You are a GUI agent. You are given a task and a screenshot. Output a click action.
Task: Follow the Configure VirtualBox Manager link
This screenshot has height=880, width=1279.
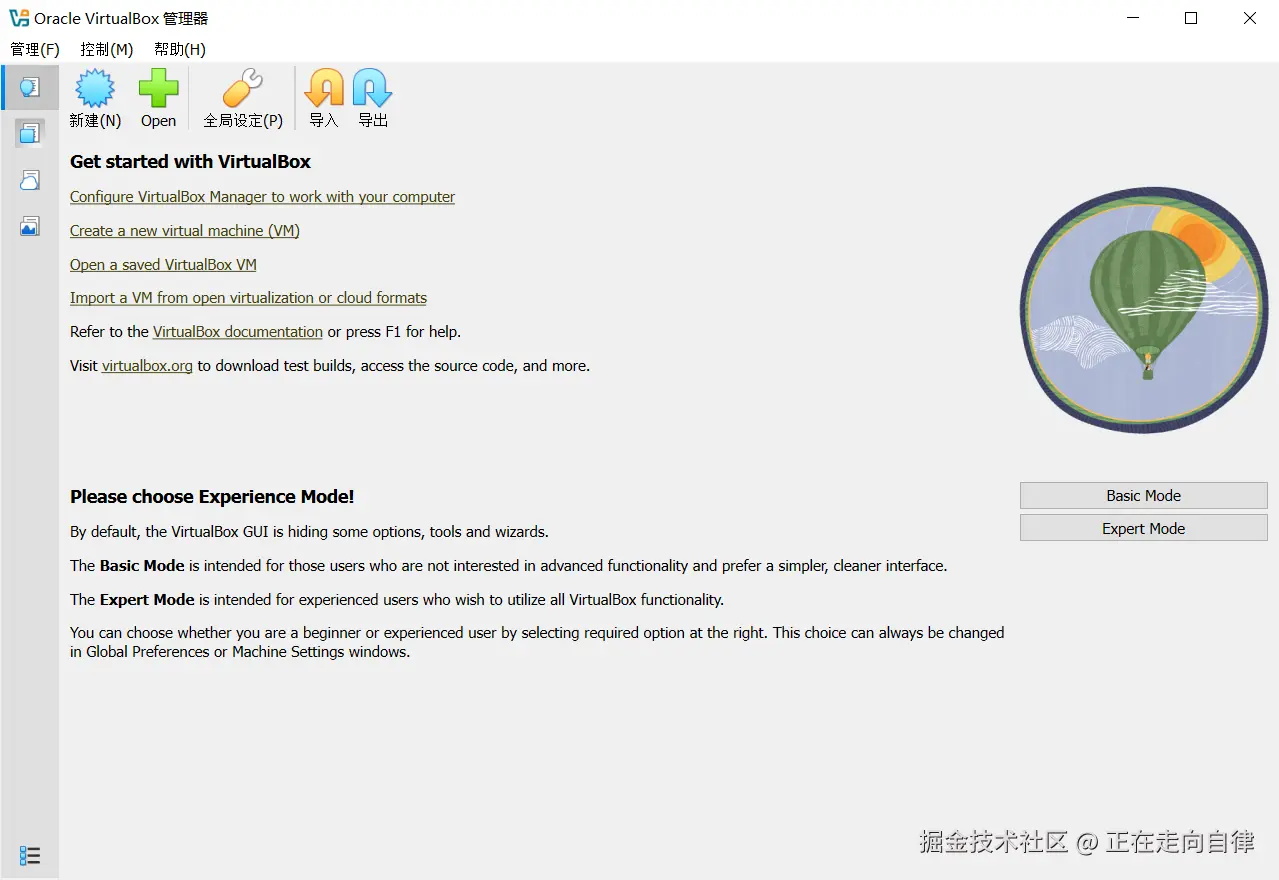262,197
